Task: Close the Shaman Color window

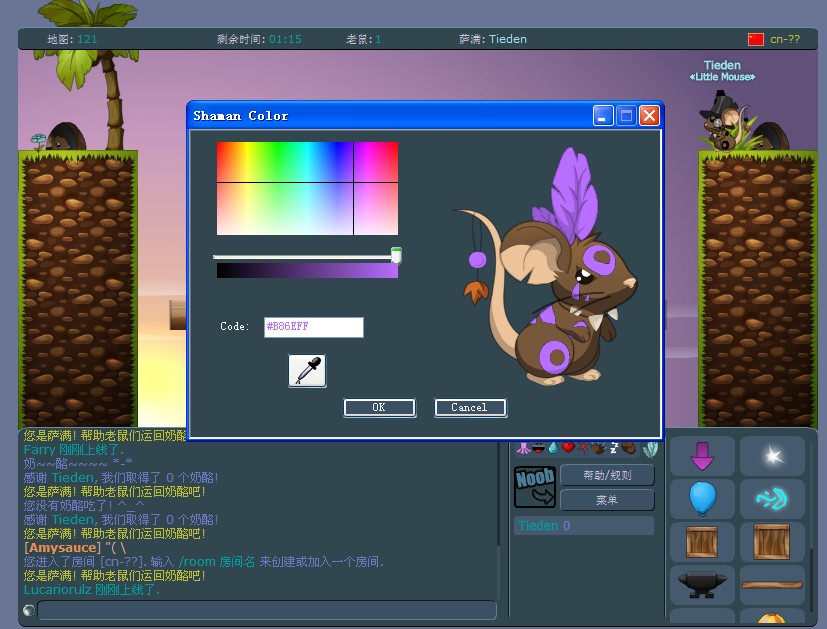Action: click(649, 115)
